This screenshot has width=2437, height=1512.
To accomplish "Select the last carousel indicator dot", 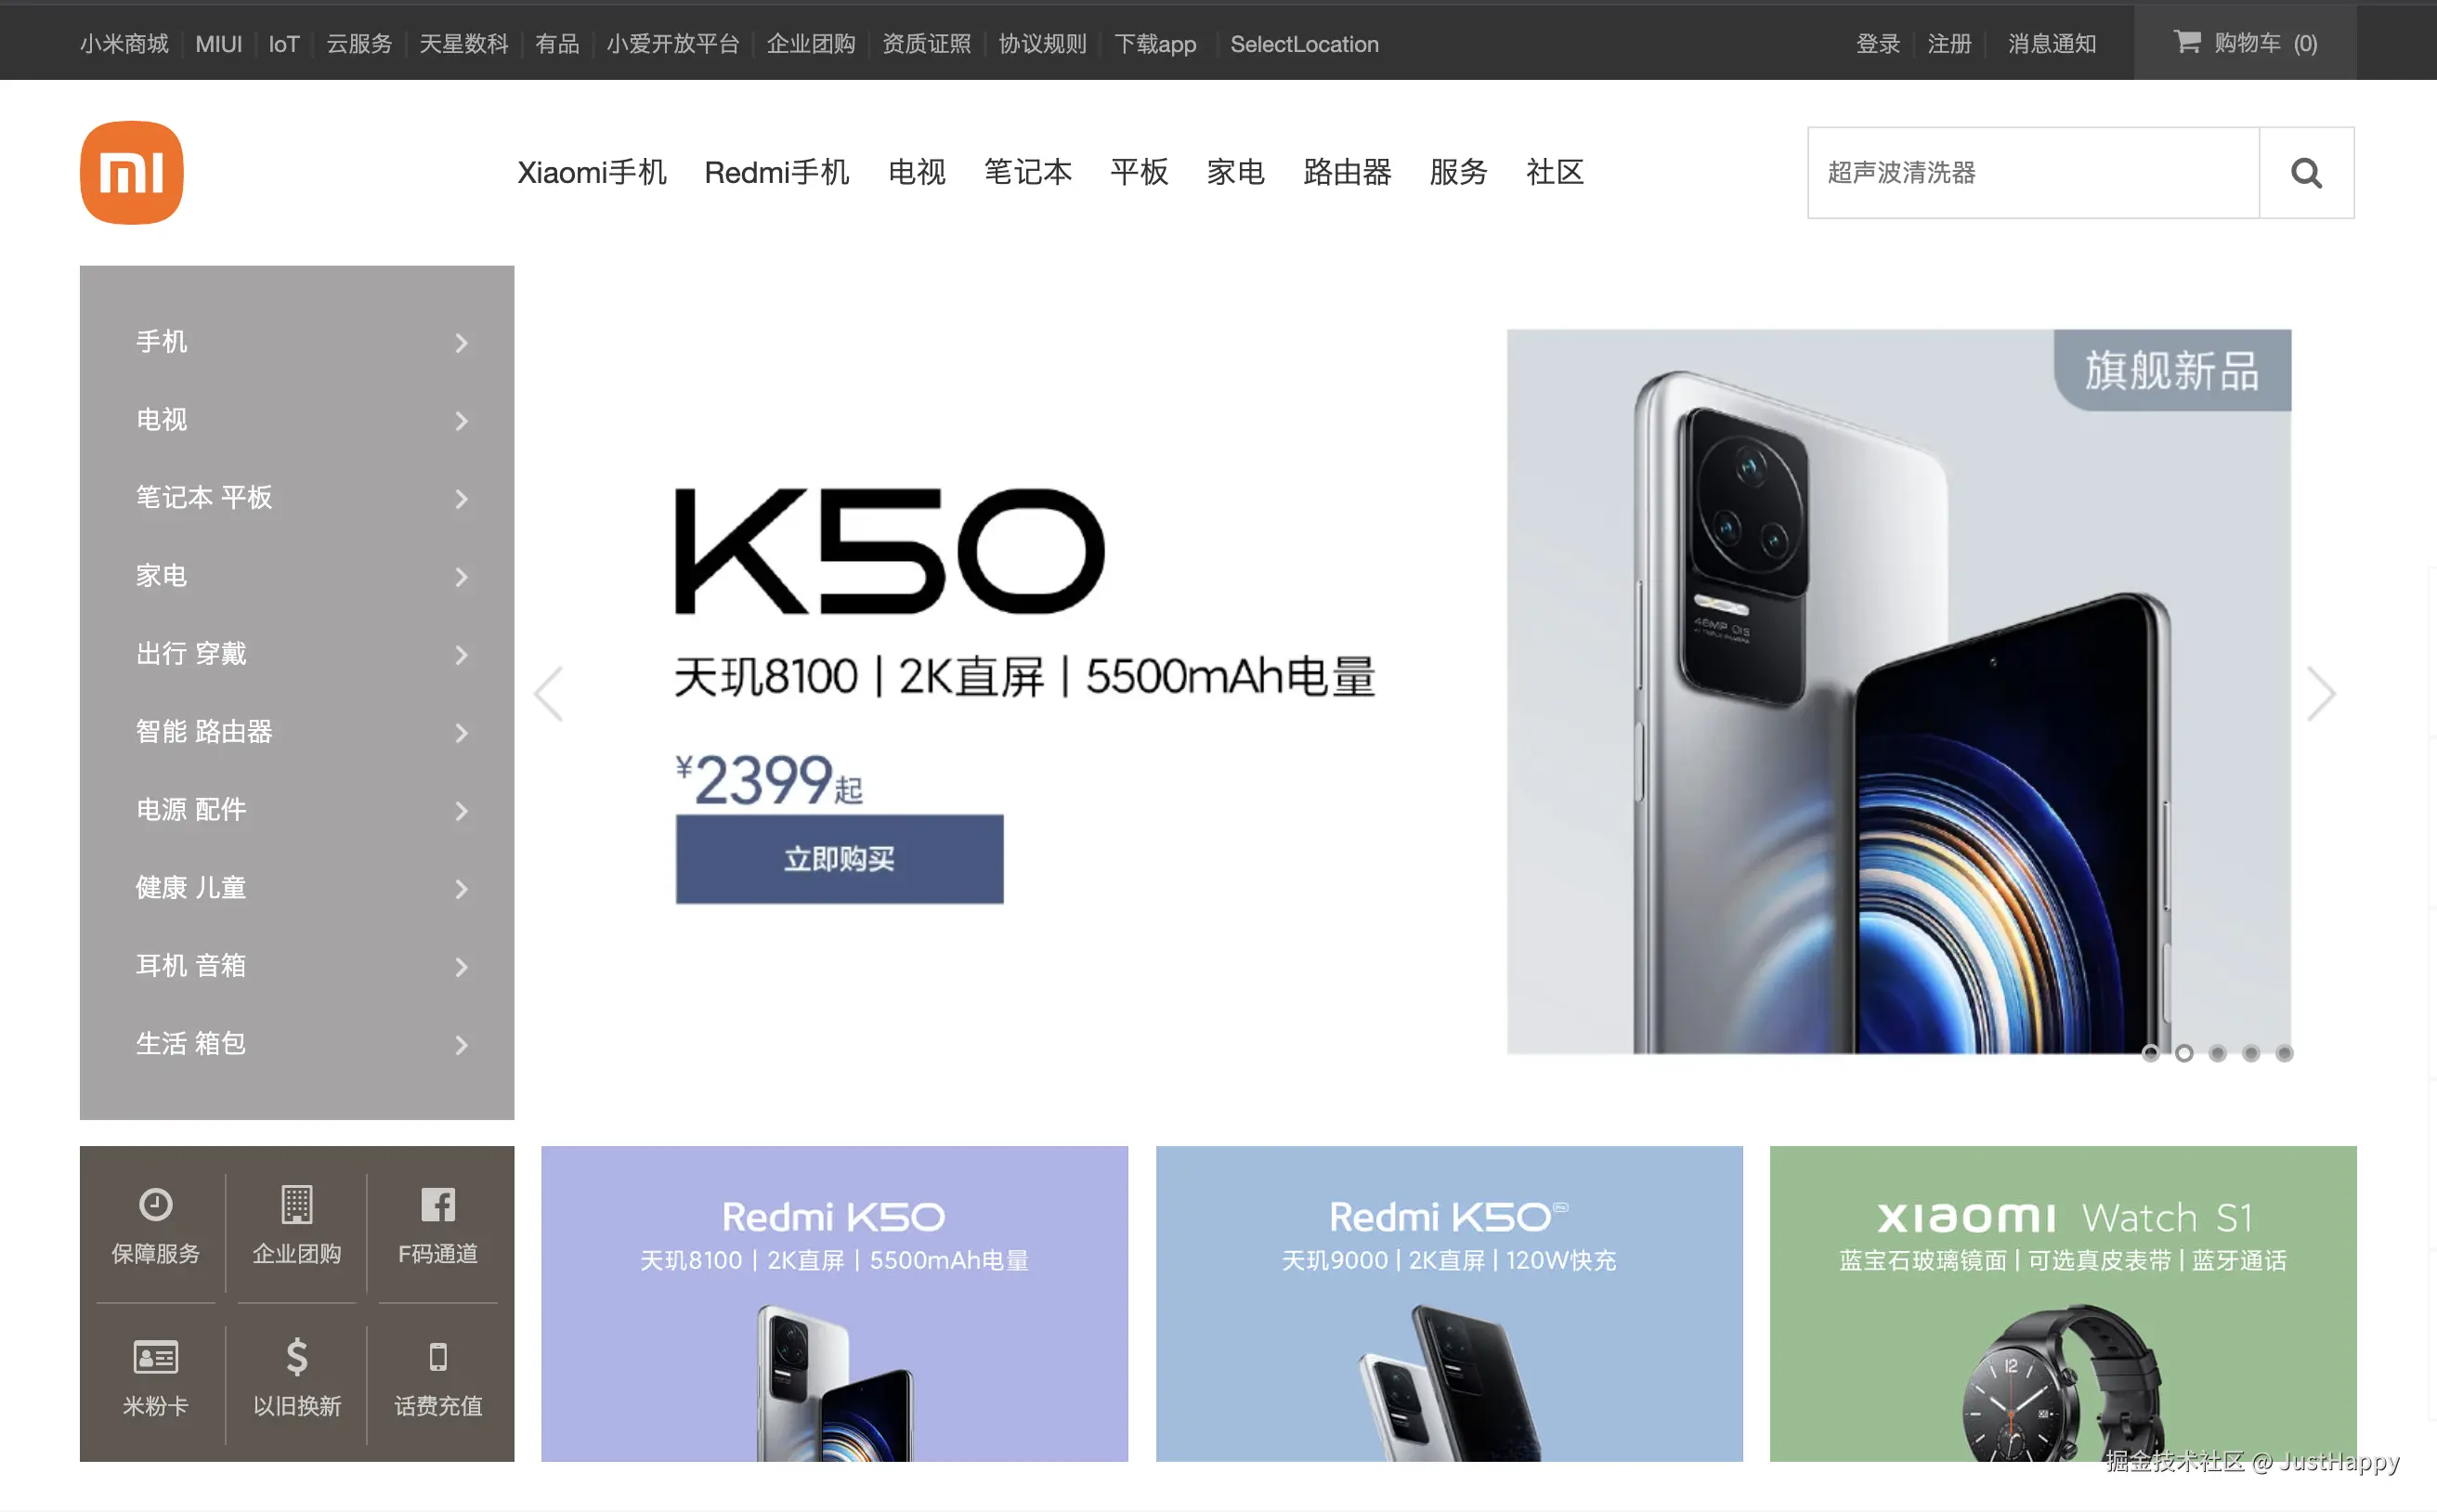I will tap(2283, 1053).
